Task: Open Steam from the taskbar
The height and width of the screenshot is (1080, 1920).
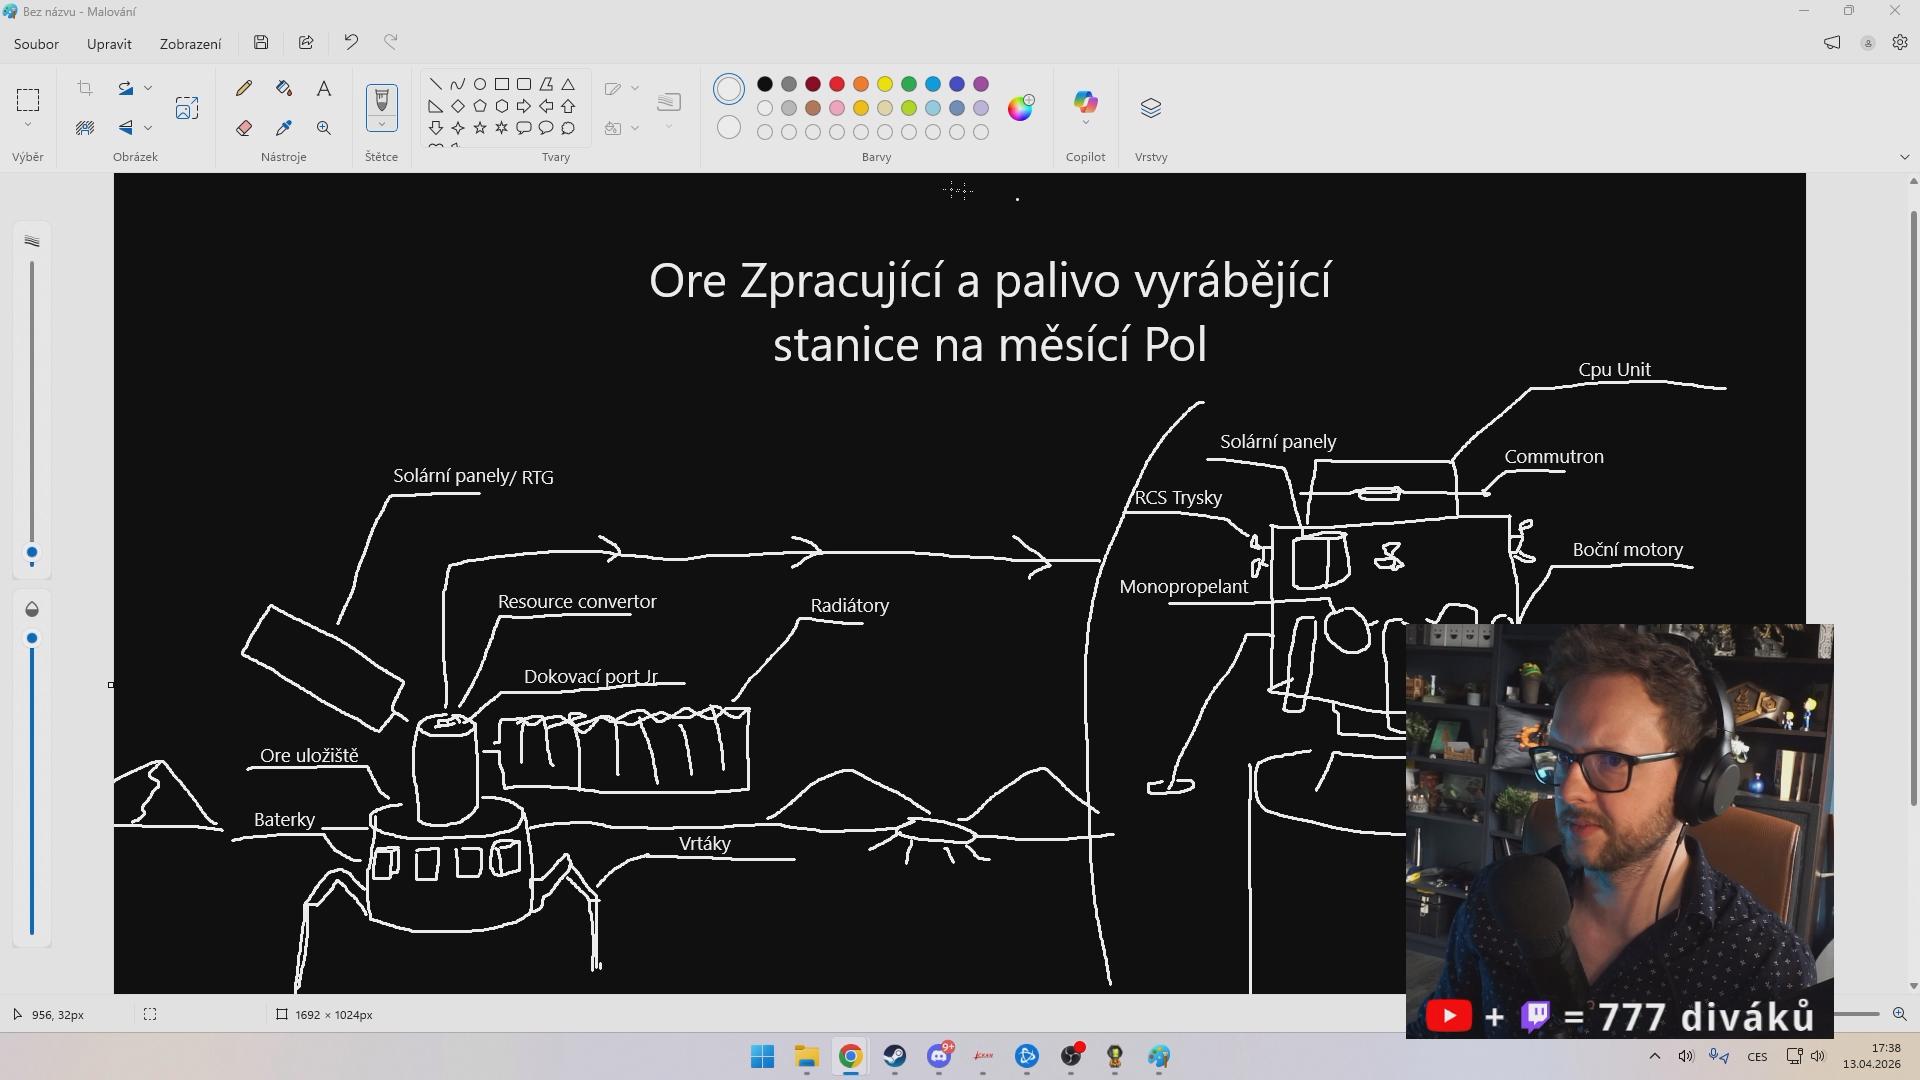Action: point(894,1056)
